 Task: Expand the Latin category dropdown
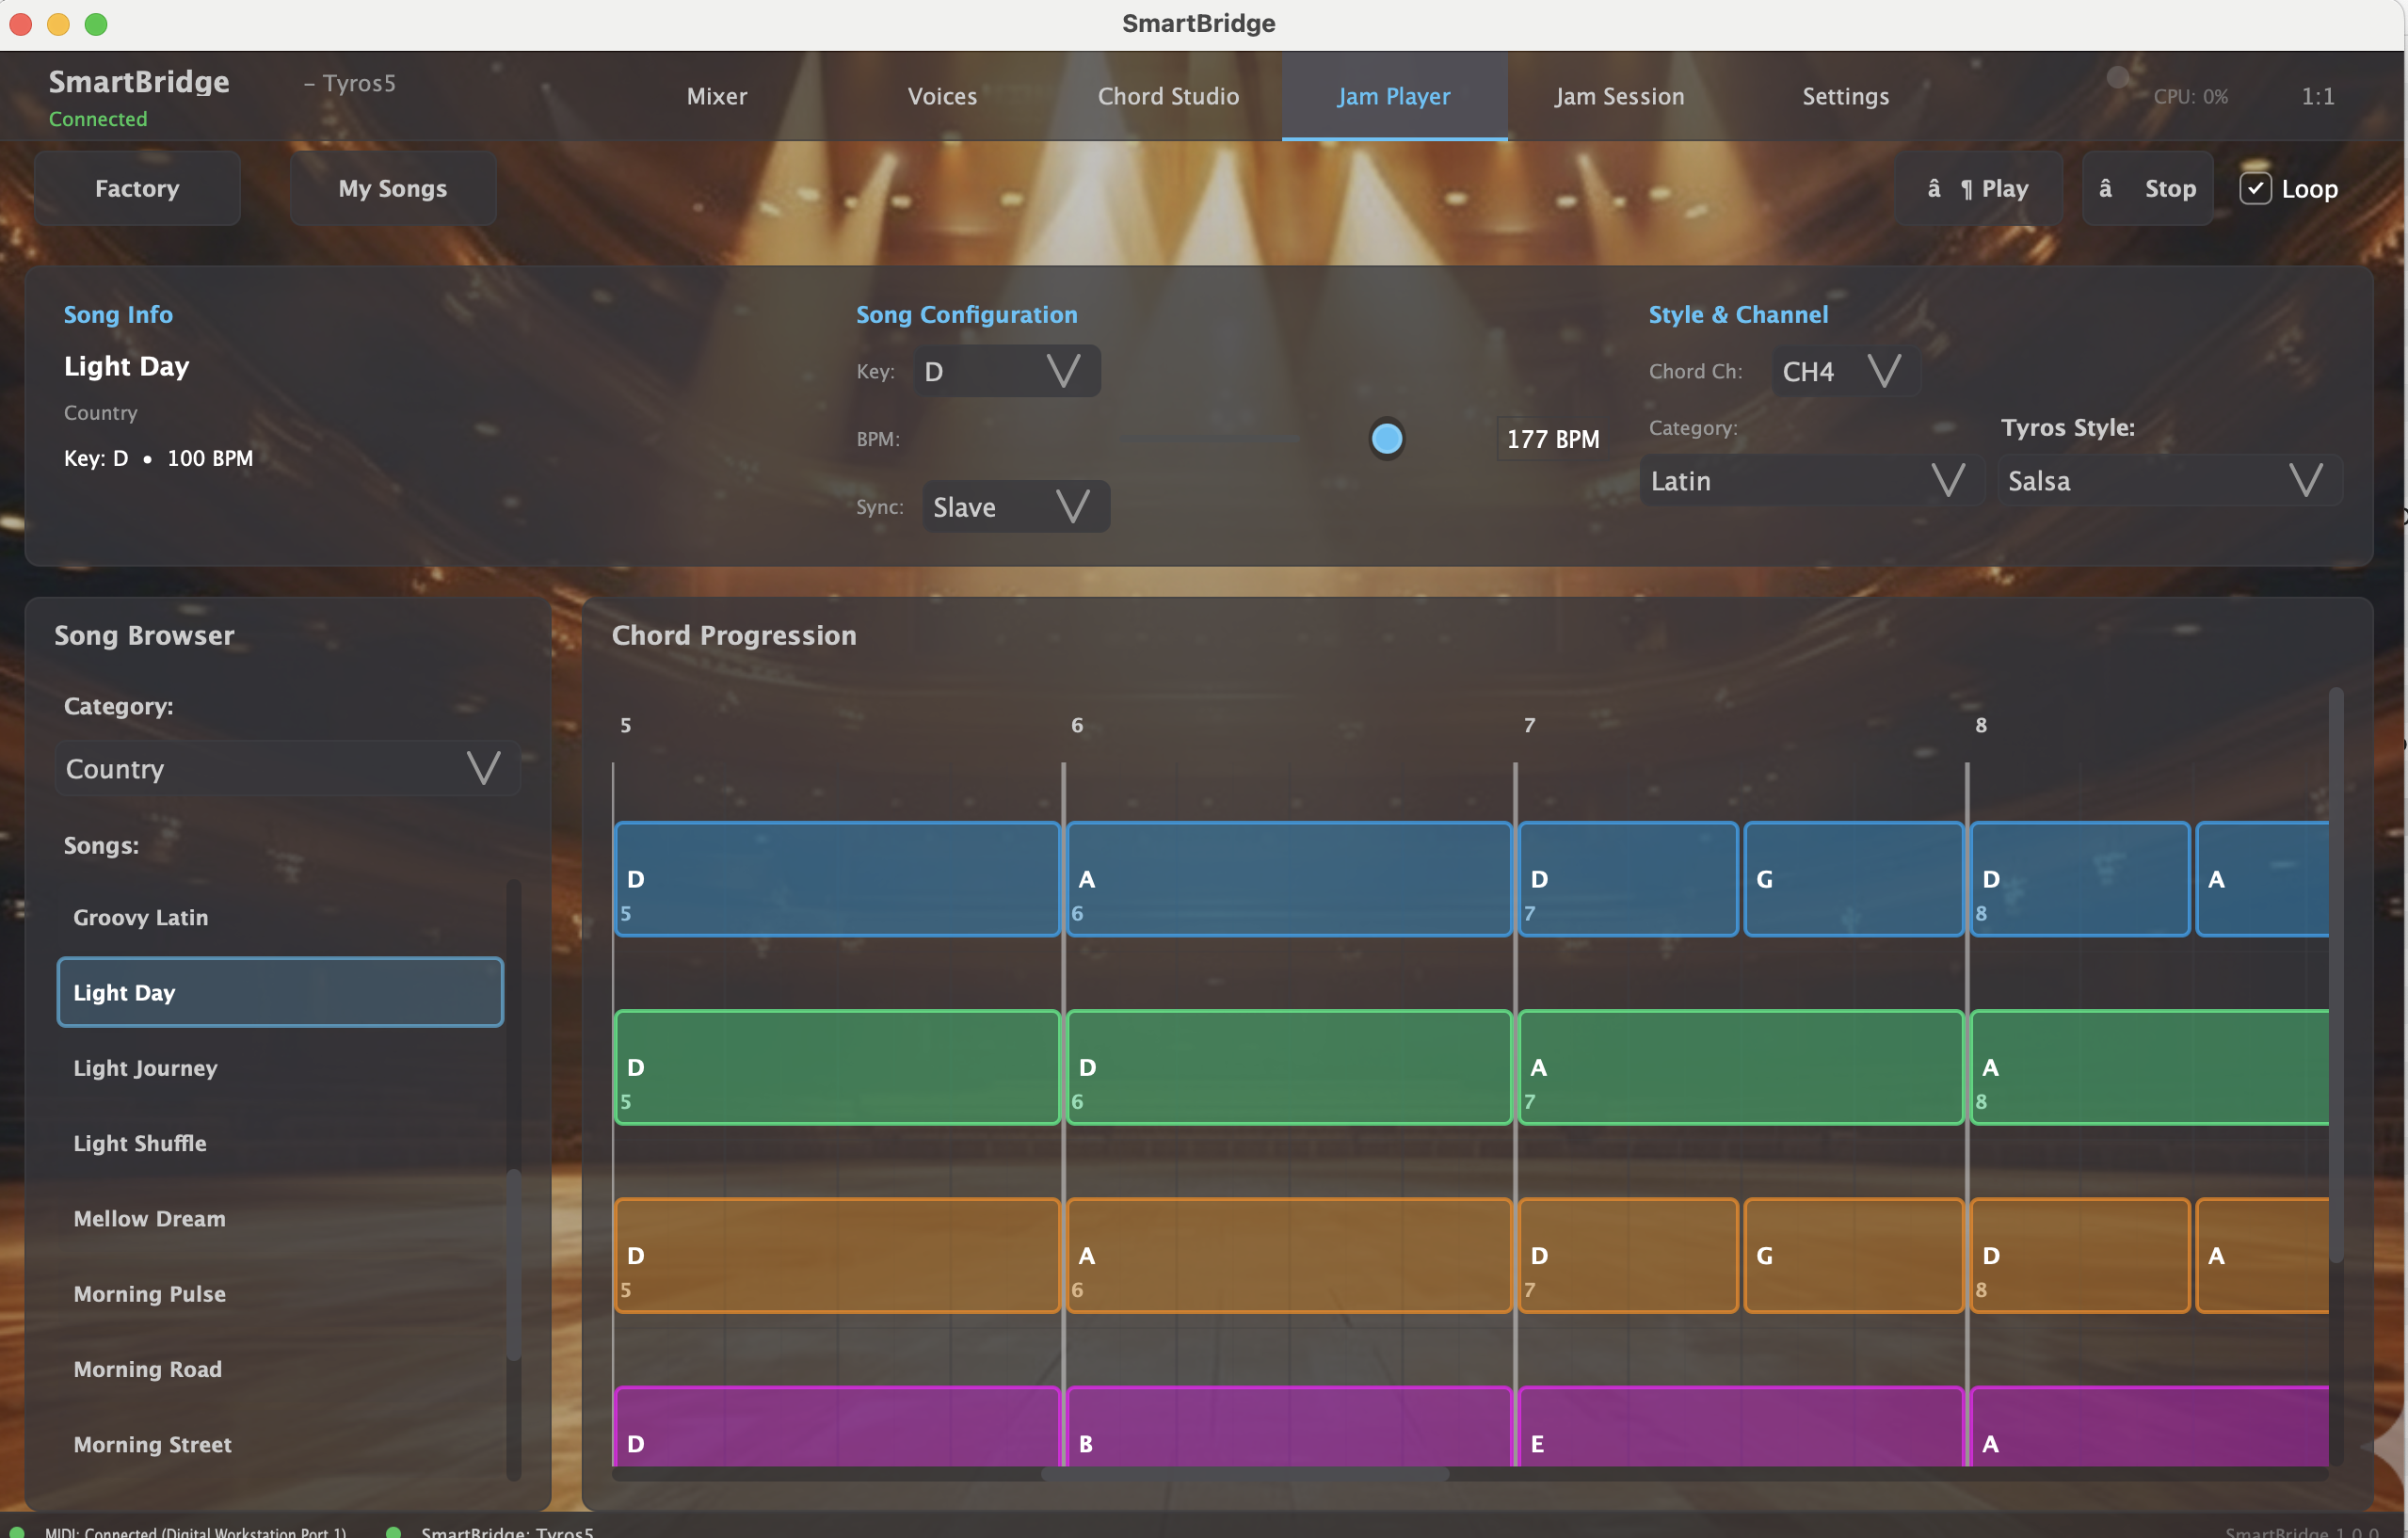pos(1946,481)
